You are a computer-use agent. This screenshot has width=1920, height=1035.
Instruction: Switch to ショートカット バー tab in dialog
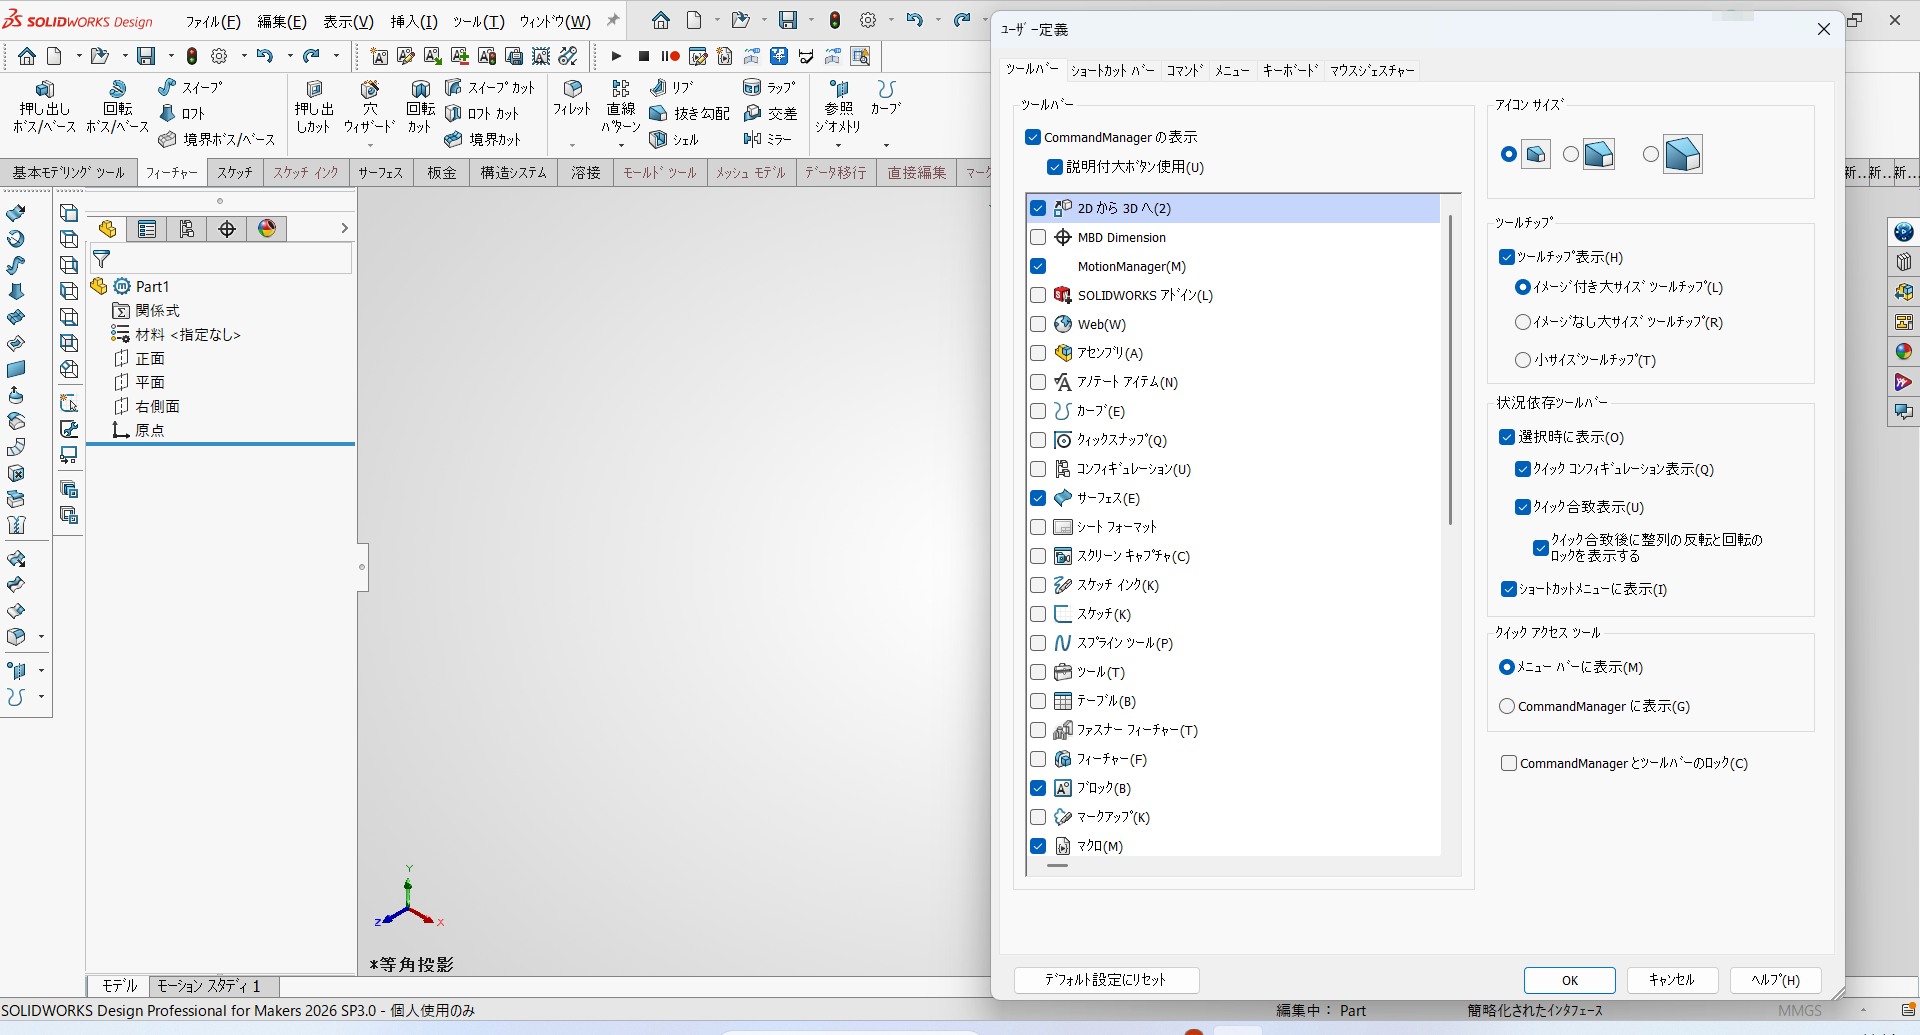1112,71
